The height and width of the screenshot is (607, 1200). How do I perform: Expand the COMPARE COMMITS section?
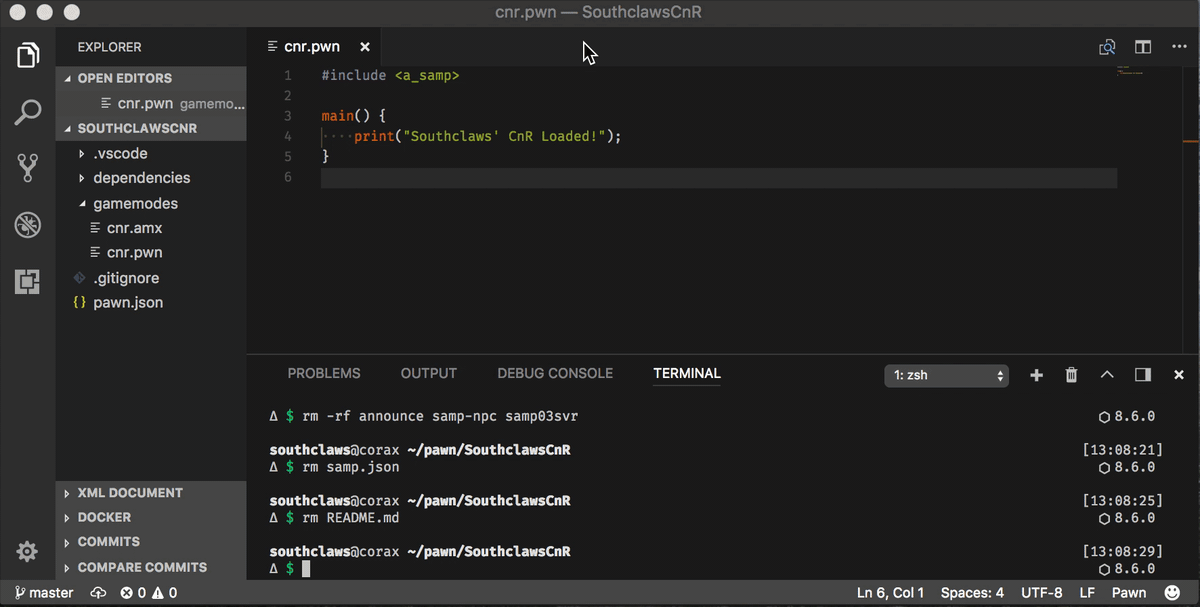click(151, 567)
